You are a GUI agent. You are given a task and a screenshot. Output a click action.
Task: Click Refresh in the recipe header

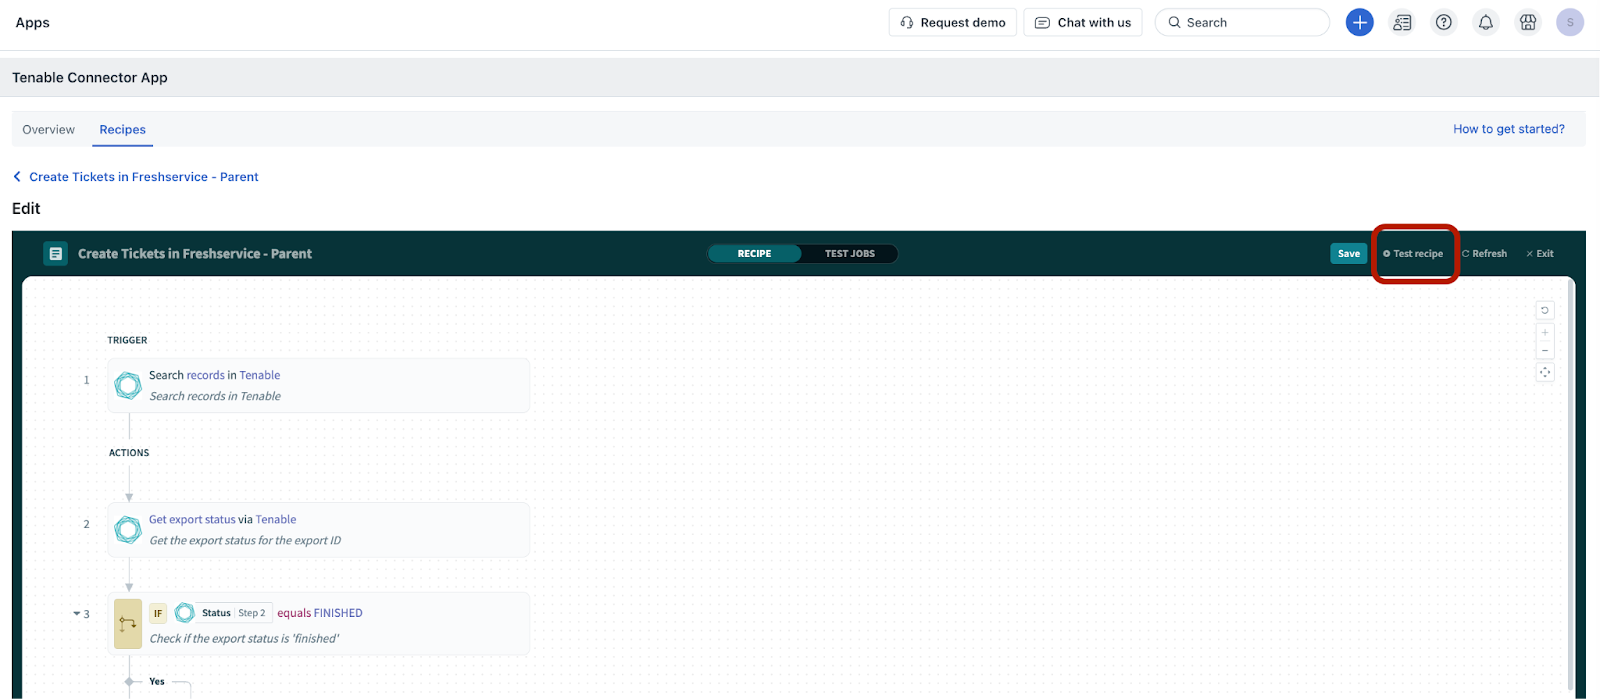pos(1484,254)
